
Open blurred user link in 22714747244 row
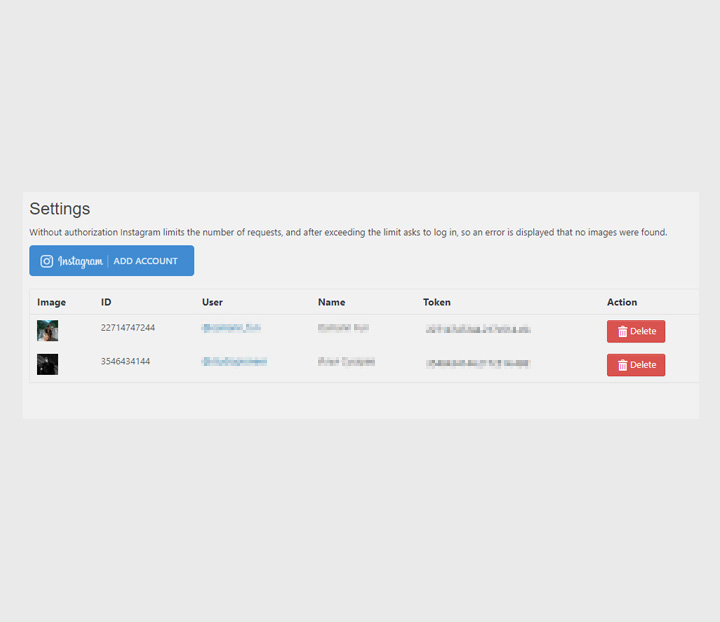click(231, 328)
